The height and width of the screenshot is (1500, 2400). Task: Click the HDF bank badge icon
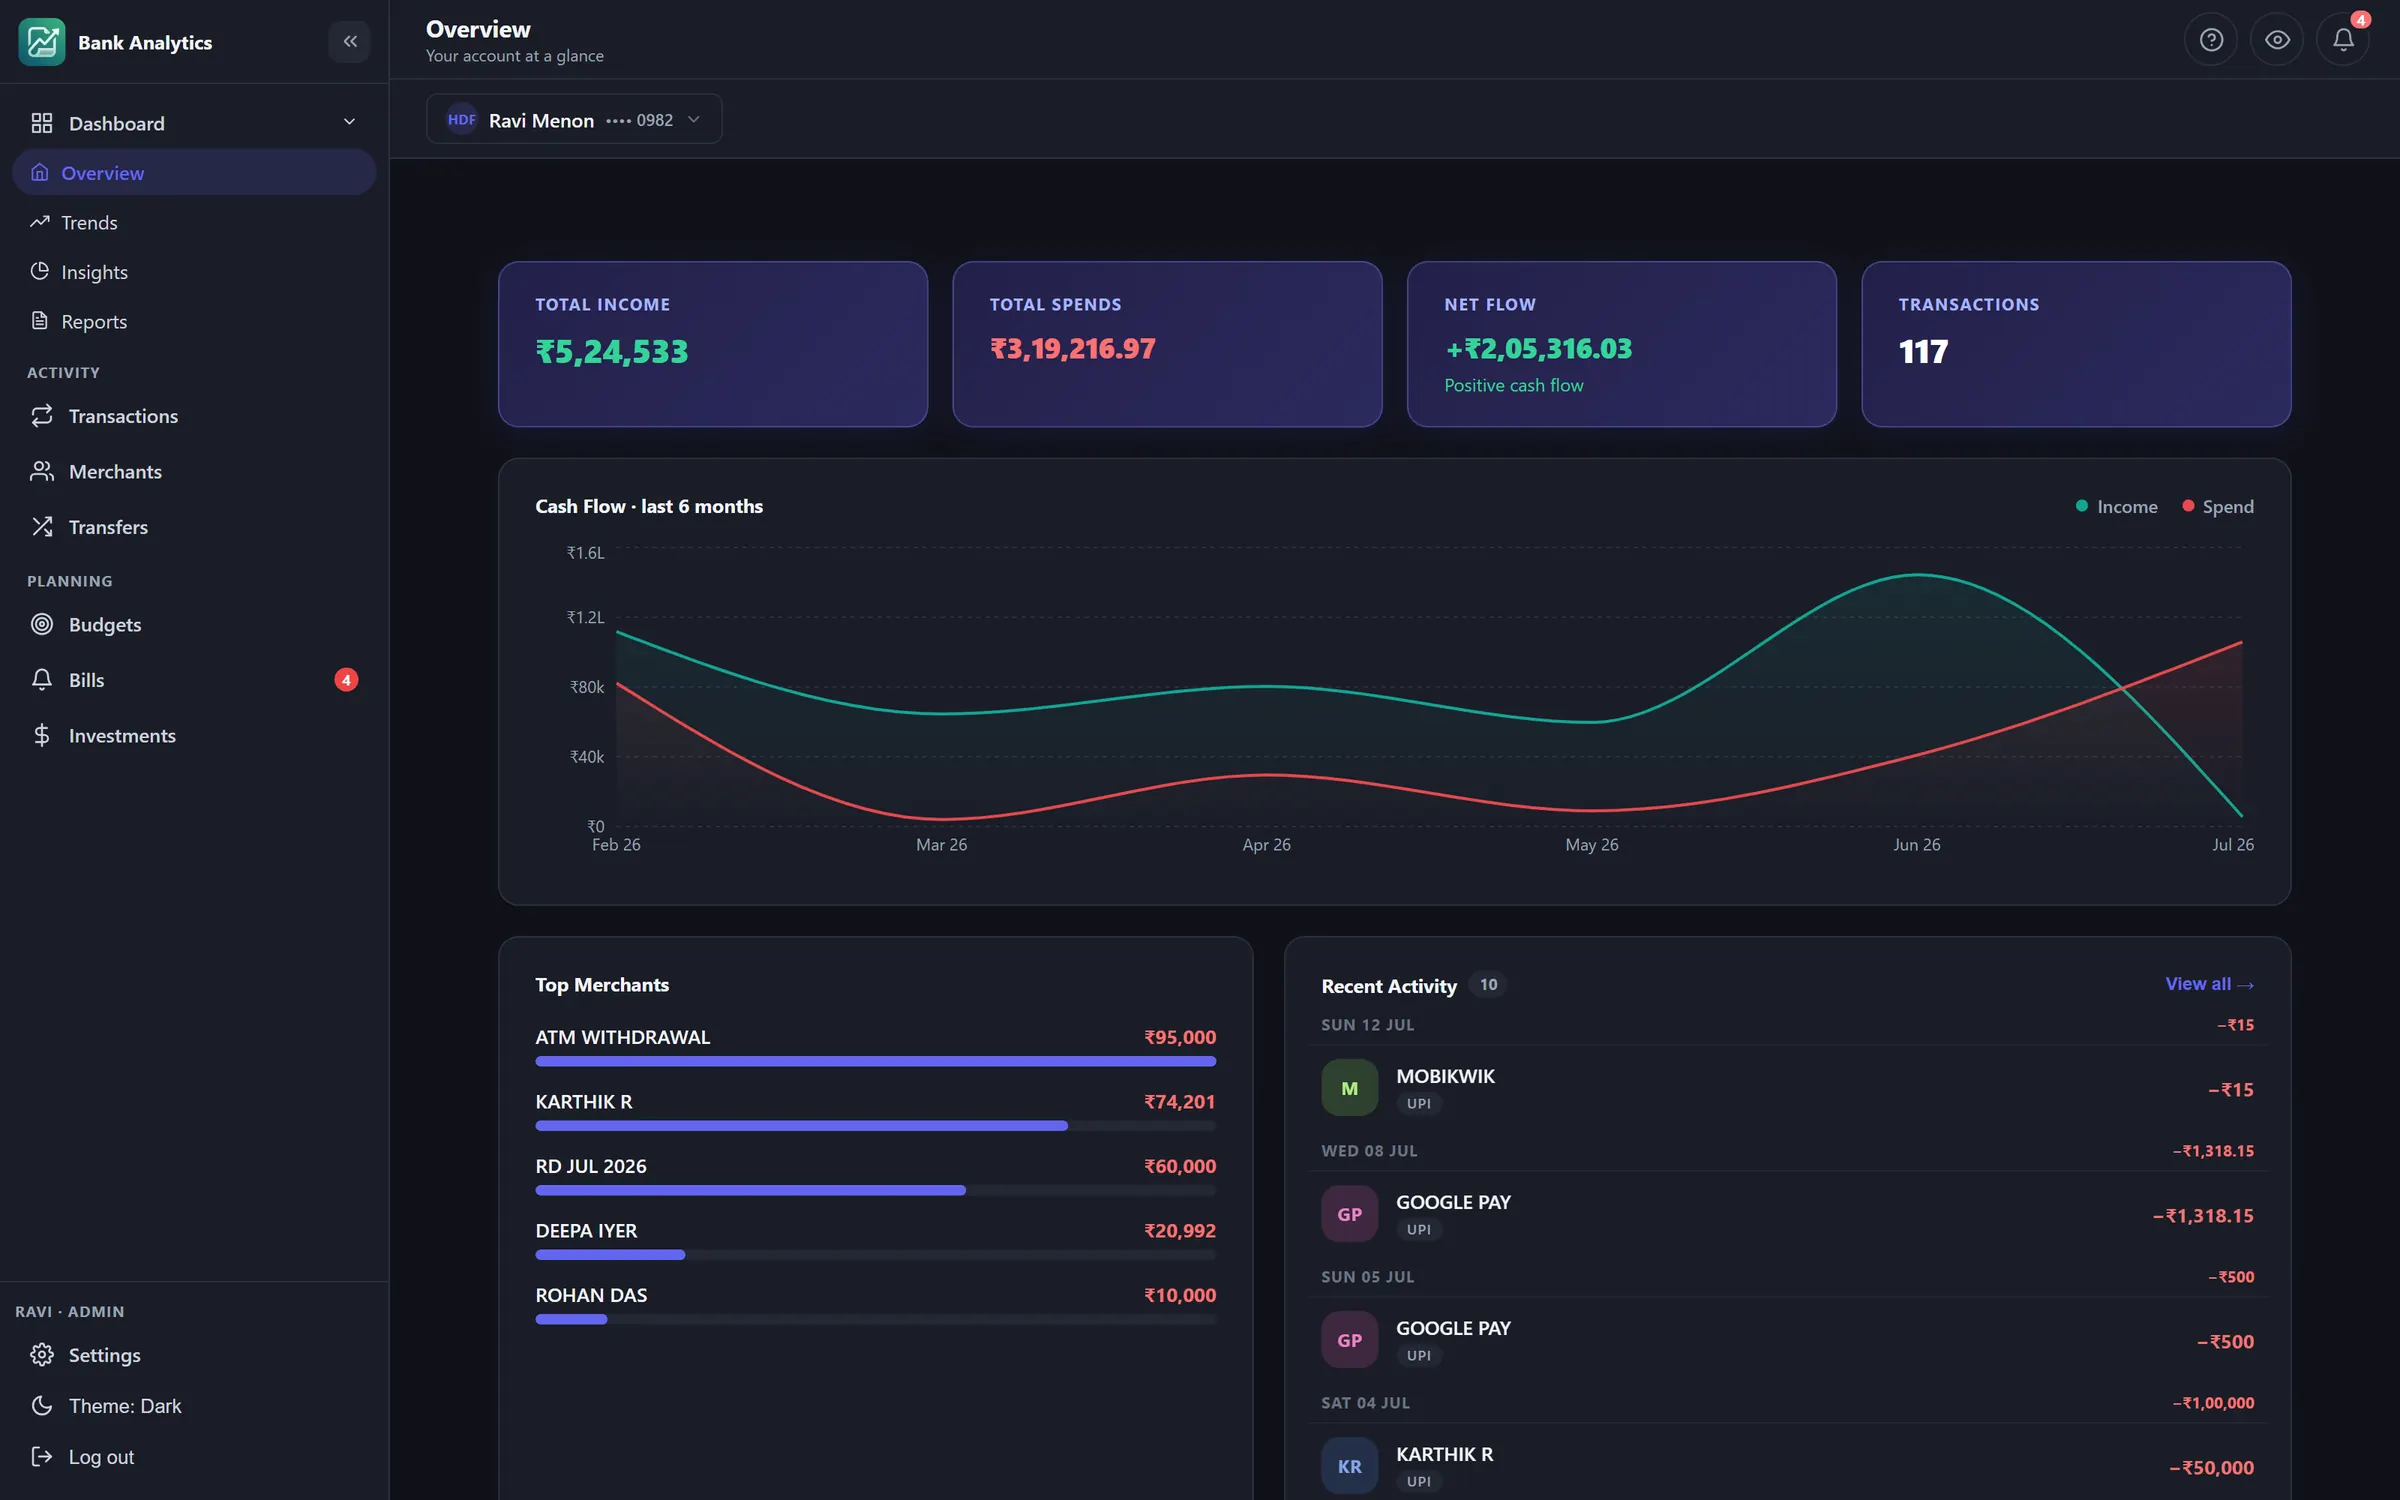461,119
